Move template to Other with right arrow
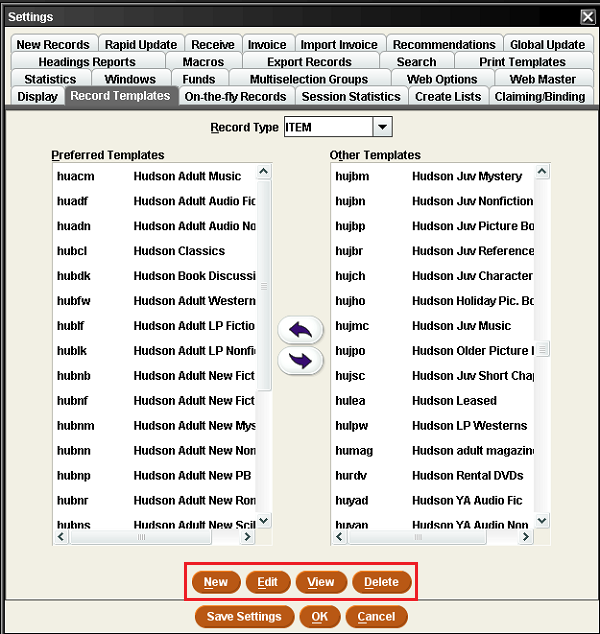Screen dimensions: 600x634 pos(300,360)
